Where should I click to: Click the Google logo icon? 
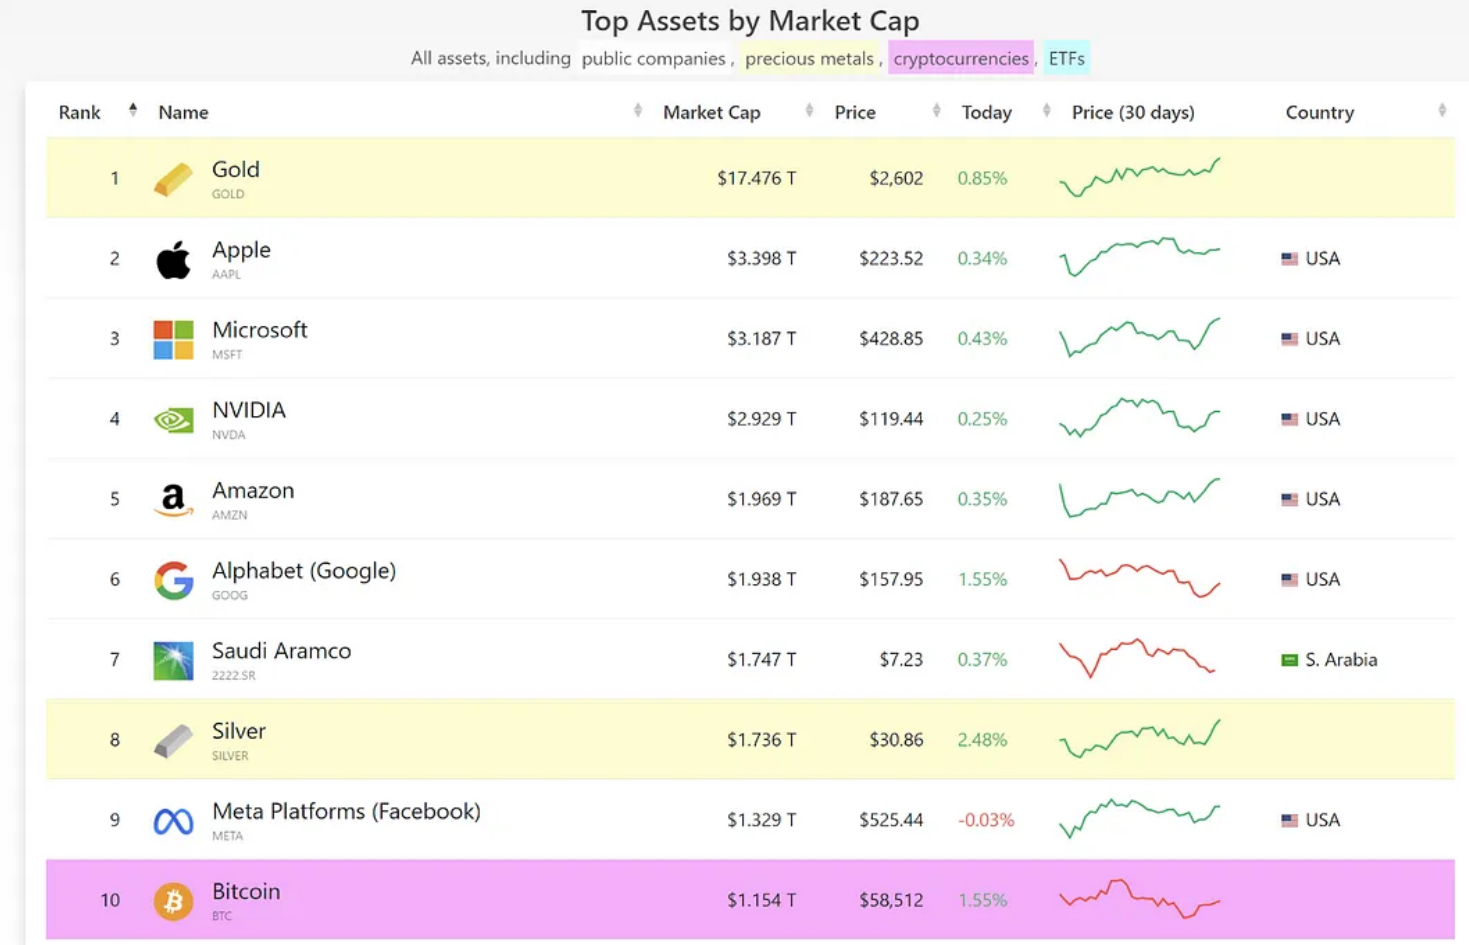pos(173,580)
